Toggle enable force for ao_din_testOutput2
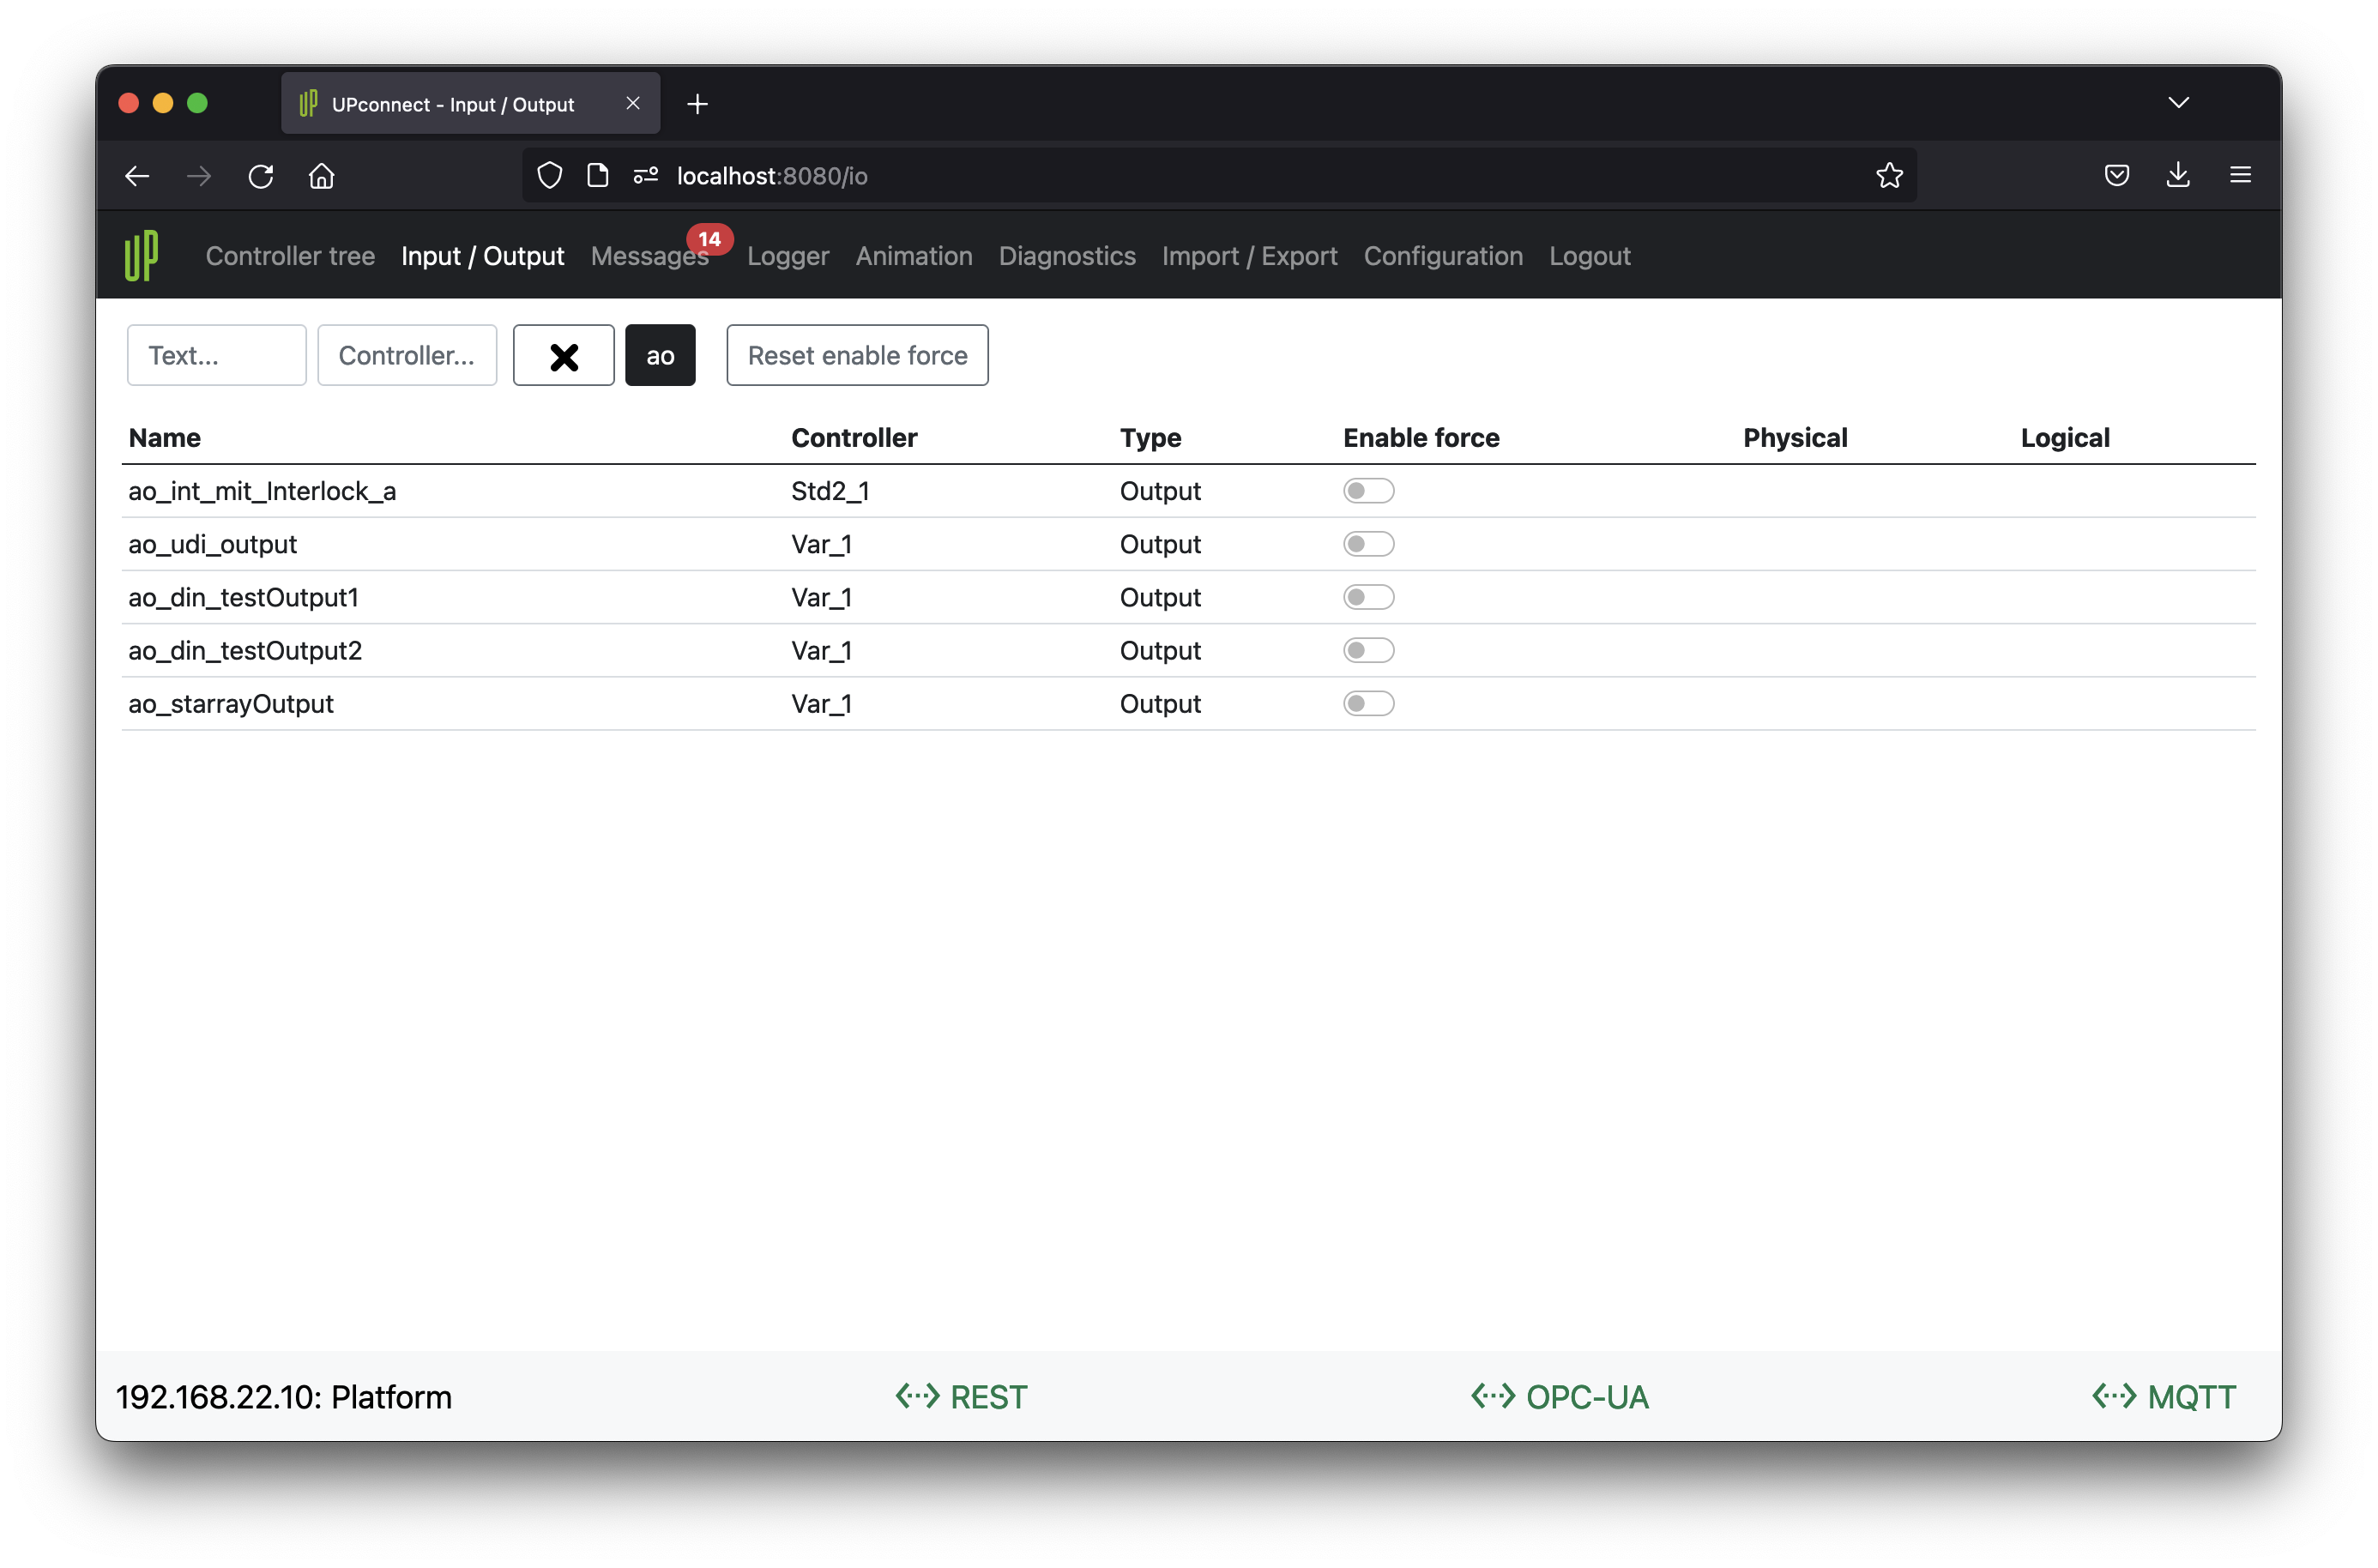Screen dimensions: 2378x1568 pos(1368,651)
